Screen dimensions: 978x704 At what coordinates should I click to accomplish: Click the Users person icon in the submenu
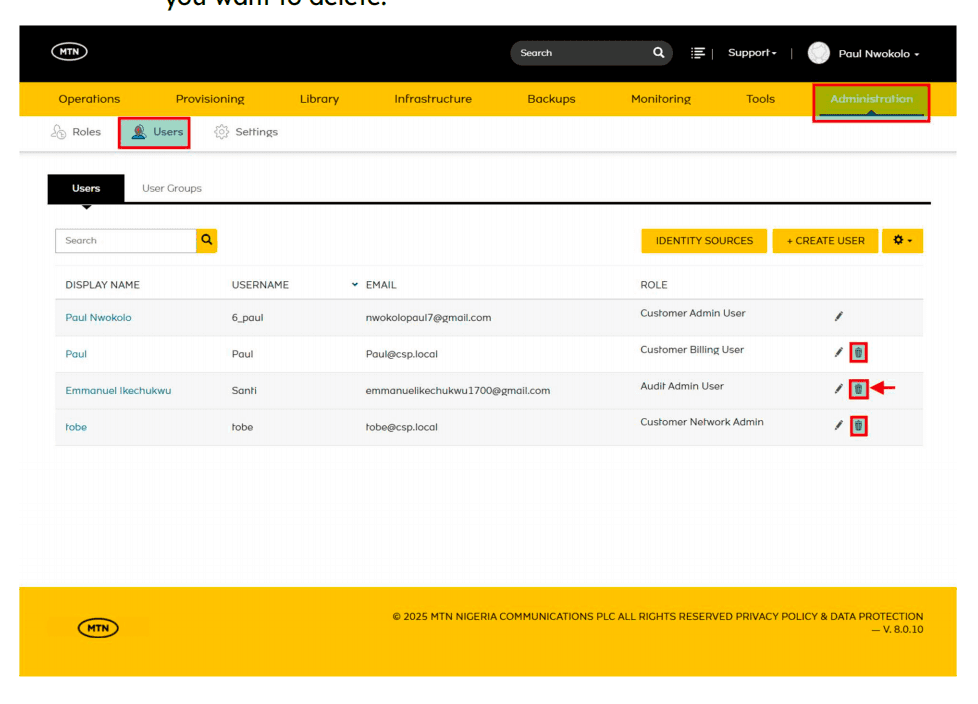coord(138,132)
